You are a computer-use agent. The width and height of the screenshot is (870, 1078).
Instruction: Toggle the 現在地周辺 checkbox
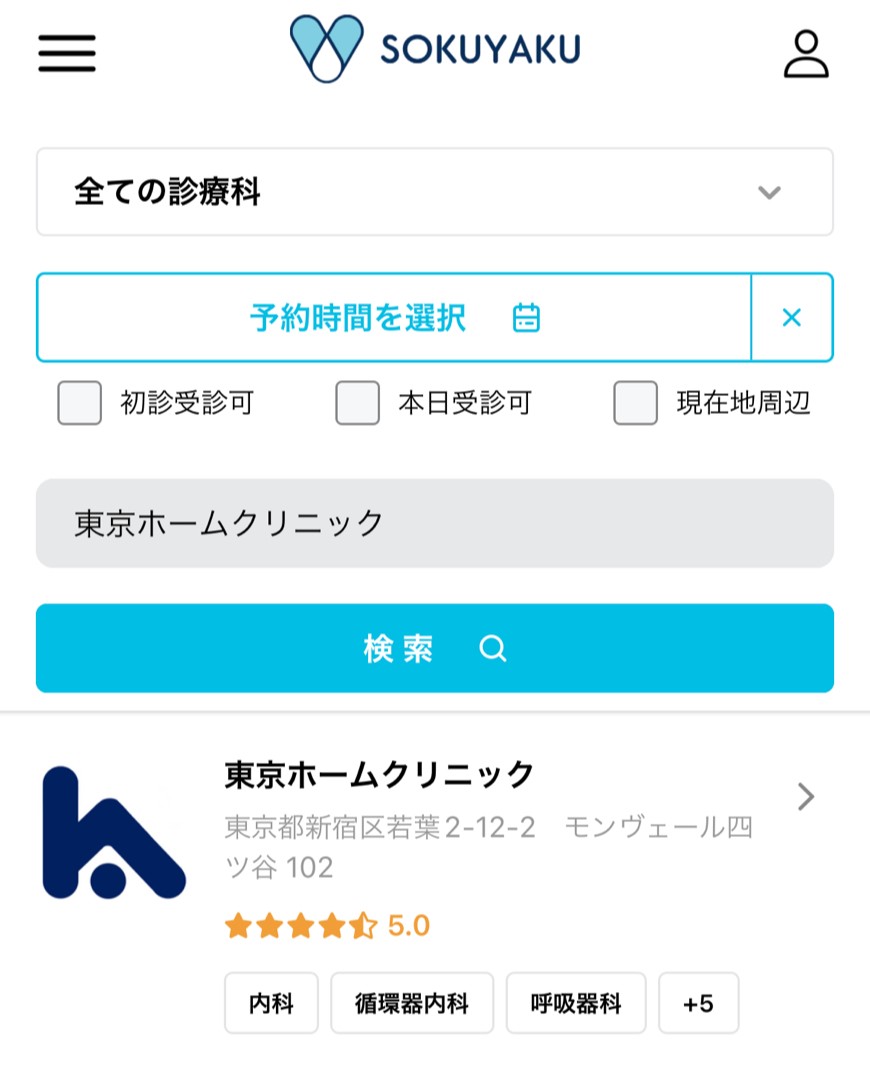tap(635, 403)
